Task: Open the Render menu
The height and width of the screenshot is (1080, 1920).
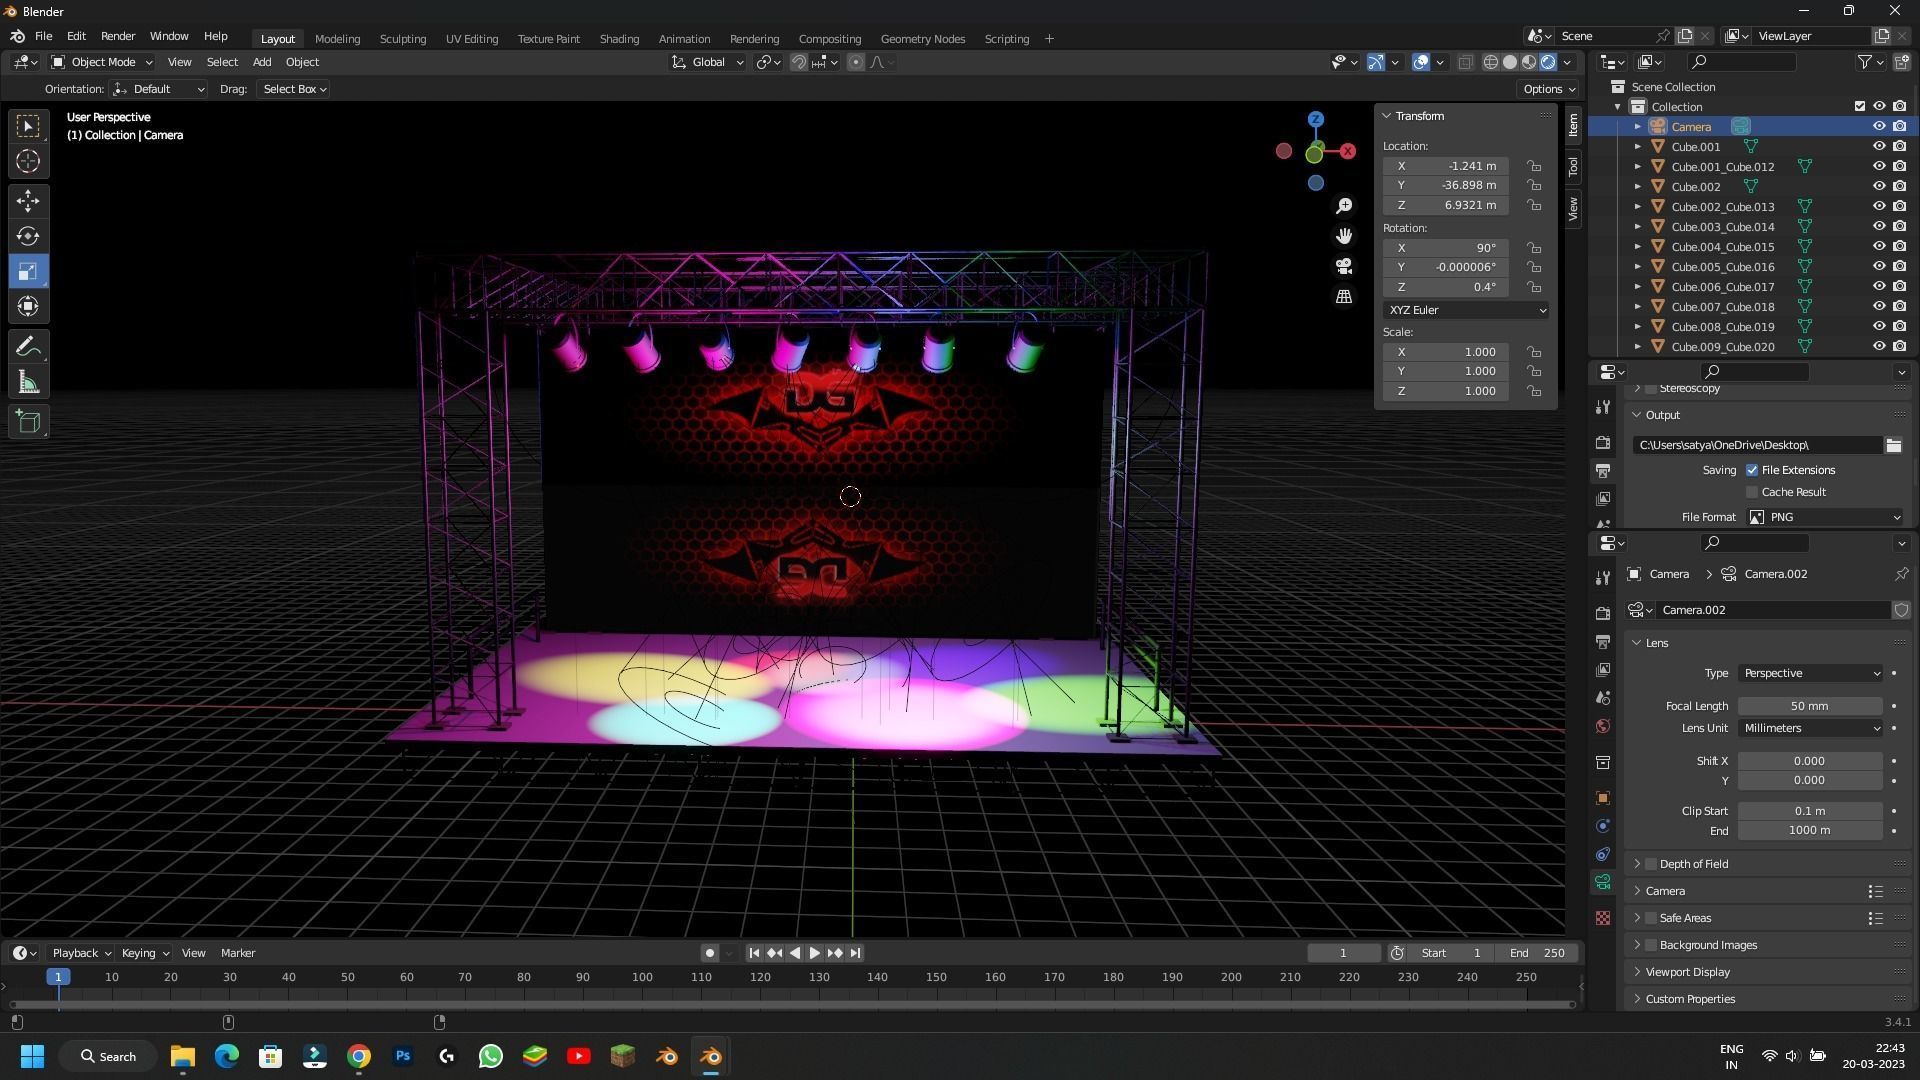Action: (118, 36)
